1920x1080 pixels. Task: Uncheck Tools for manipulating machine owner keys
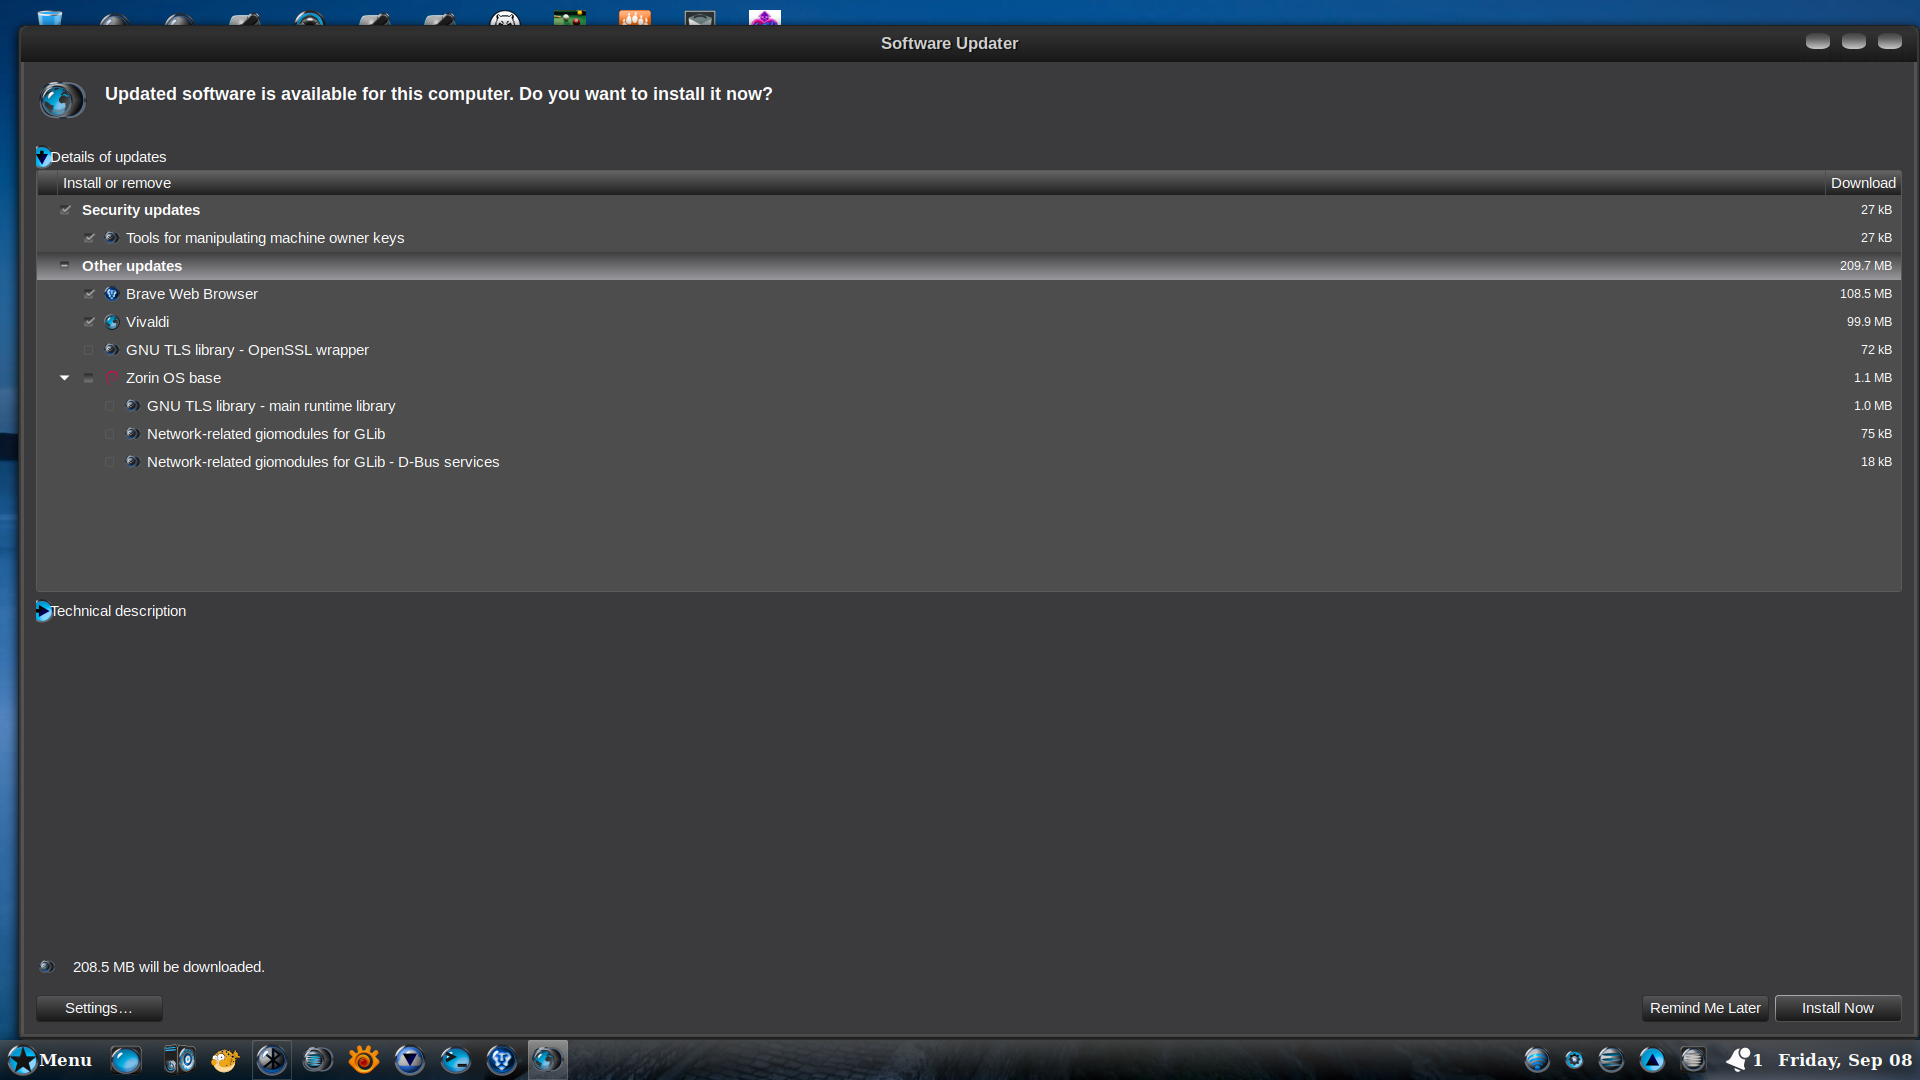(90, 238)
